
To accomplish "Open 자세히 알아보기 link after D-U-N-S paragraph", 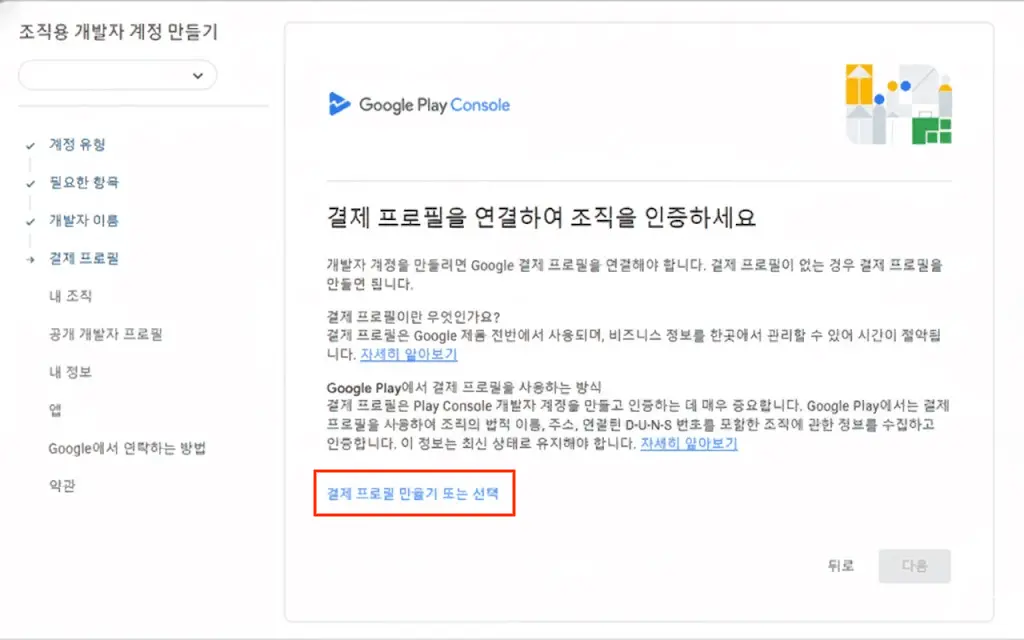I will [689, 443].
